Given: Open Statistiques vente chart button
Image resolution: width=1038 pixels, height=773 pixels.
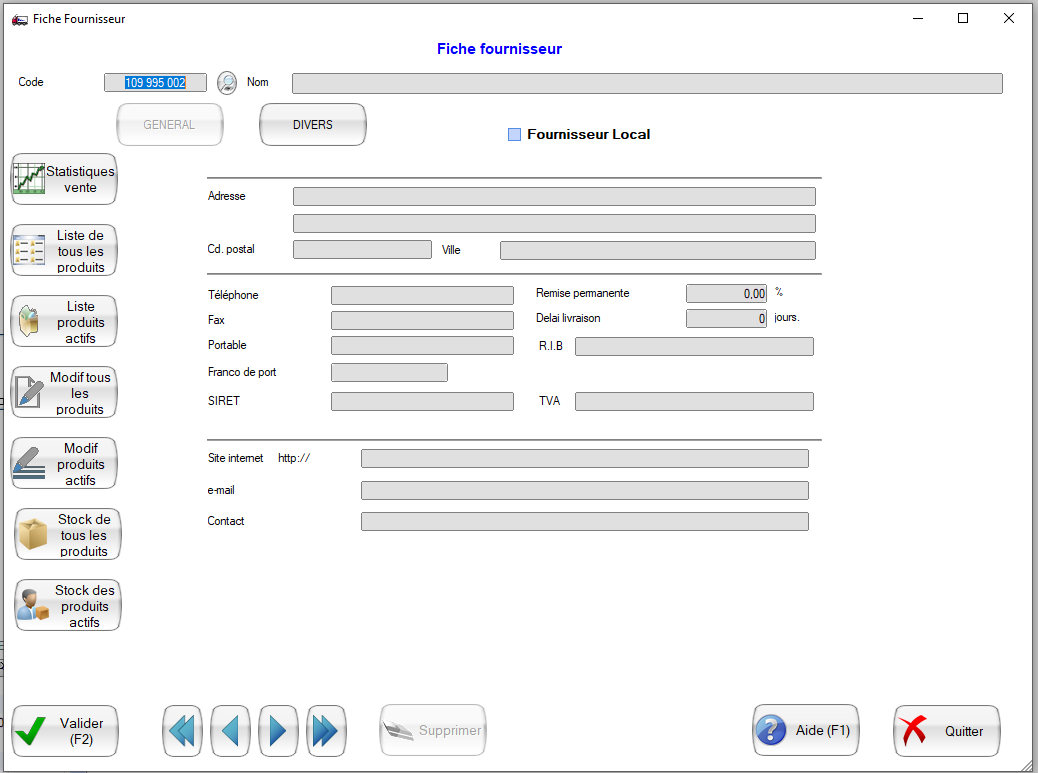Looking at the screenshot, I should tap(64, 179).
